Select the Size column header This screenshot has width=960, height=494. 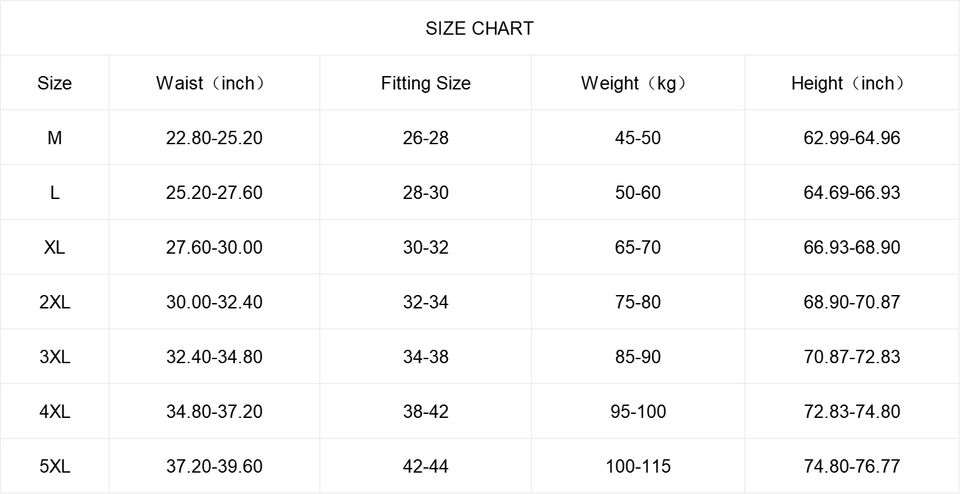pos(54,83)
